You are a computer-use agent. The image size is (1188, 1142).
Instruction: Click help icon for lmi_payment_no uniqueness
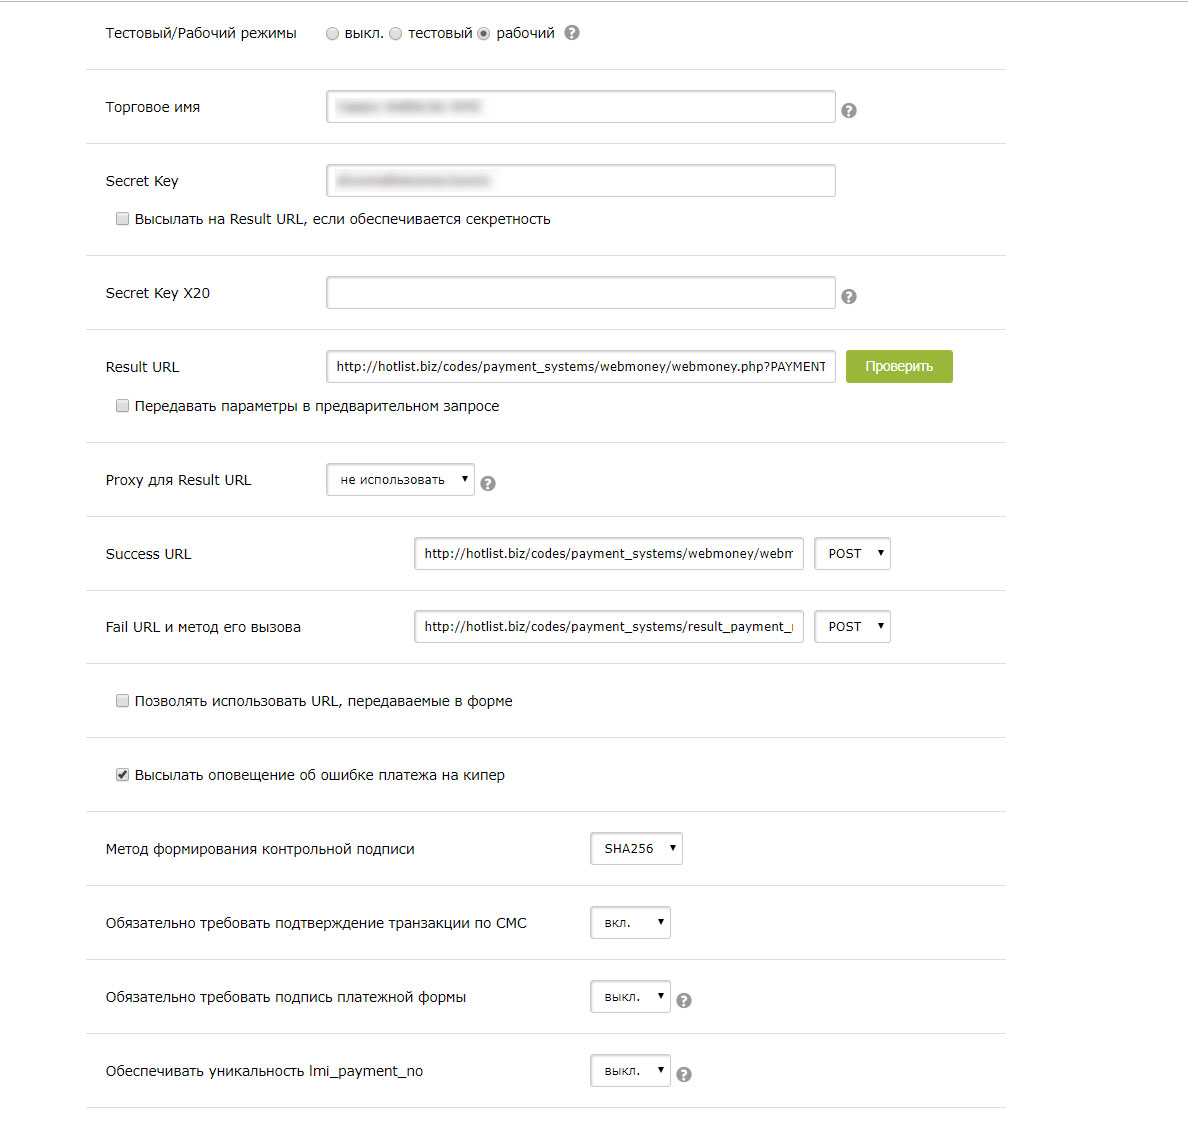pyautogui.click(x=684, y=1075)
